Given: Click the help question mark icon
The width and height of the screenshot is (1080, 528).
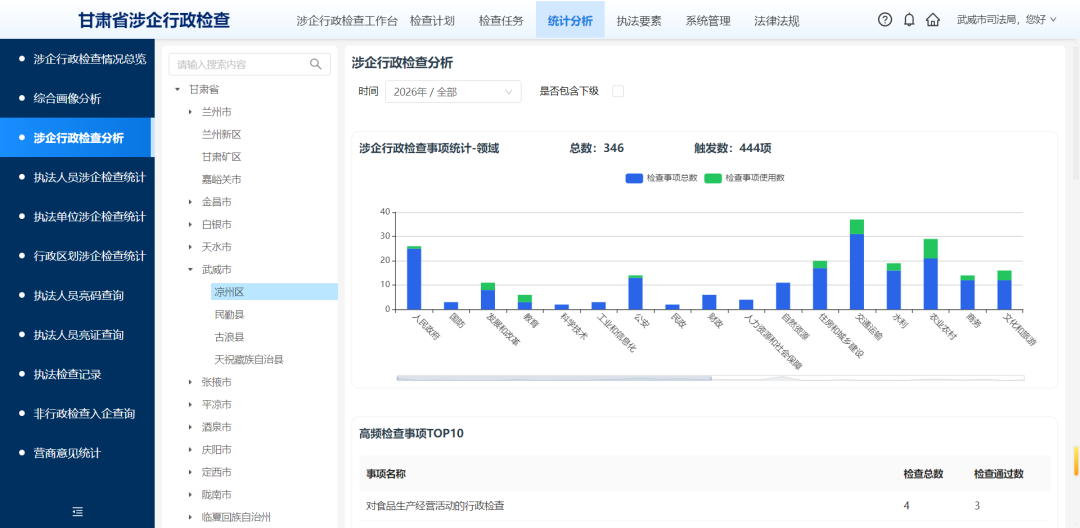Looking at the screenshot, I should tap(885, 20).
